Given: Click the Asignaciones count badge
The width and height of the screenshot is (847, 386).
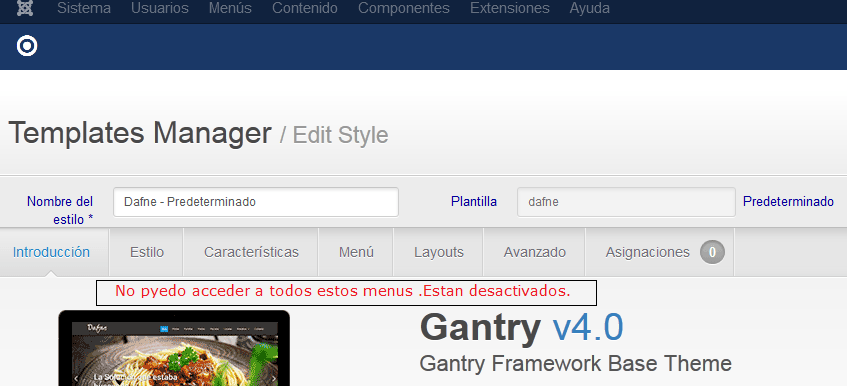Looking at the screenshot, I should point(712,252).
